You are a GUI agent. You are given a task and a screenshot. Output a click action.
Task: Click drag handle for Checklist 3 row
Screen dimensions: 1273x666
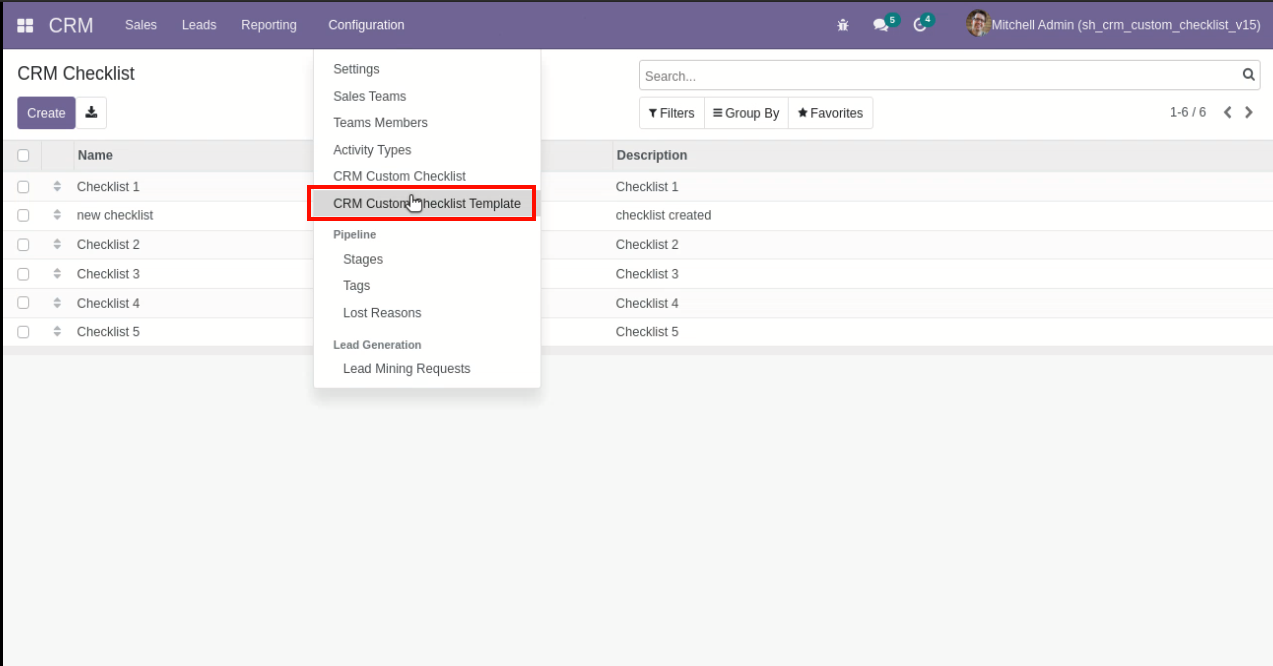coord(57,274)
